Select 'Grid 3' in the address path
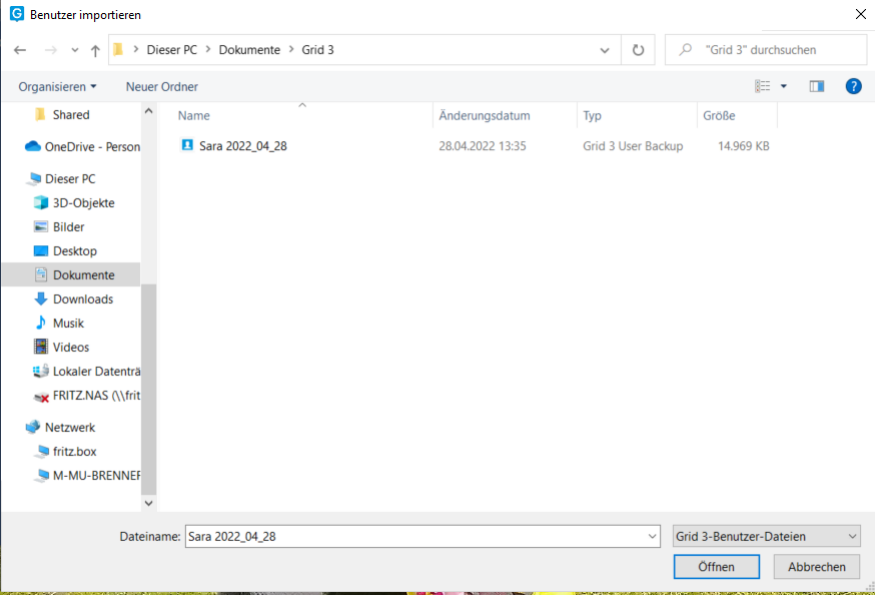 [x=318, y=50]
